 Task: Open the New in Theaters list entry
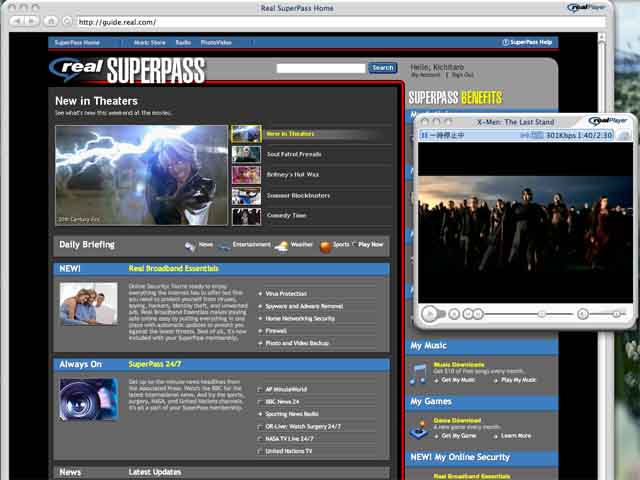coord(290,134)
